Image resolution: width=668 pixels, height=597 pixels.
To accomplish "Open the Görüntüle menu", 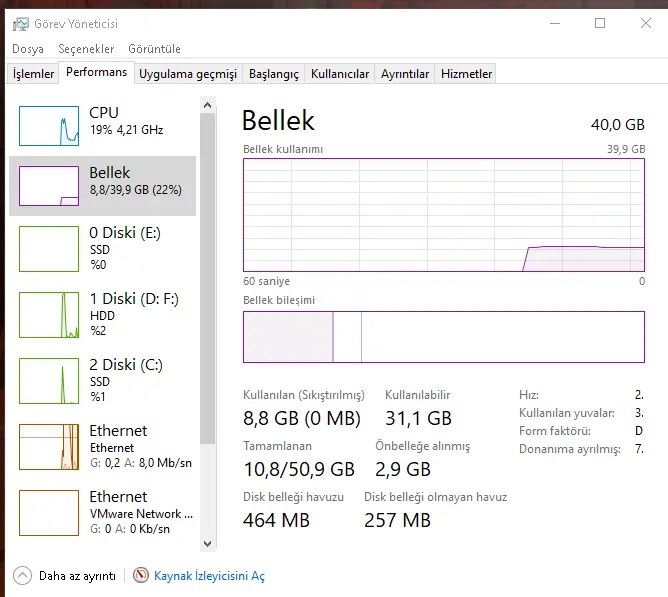I will (x=154, y=49).
